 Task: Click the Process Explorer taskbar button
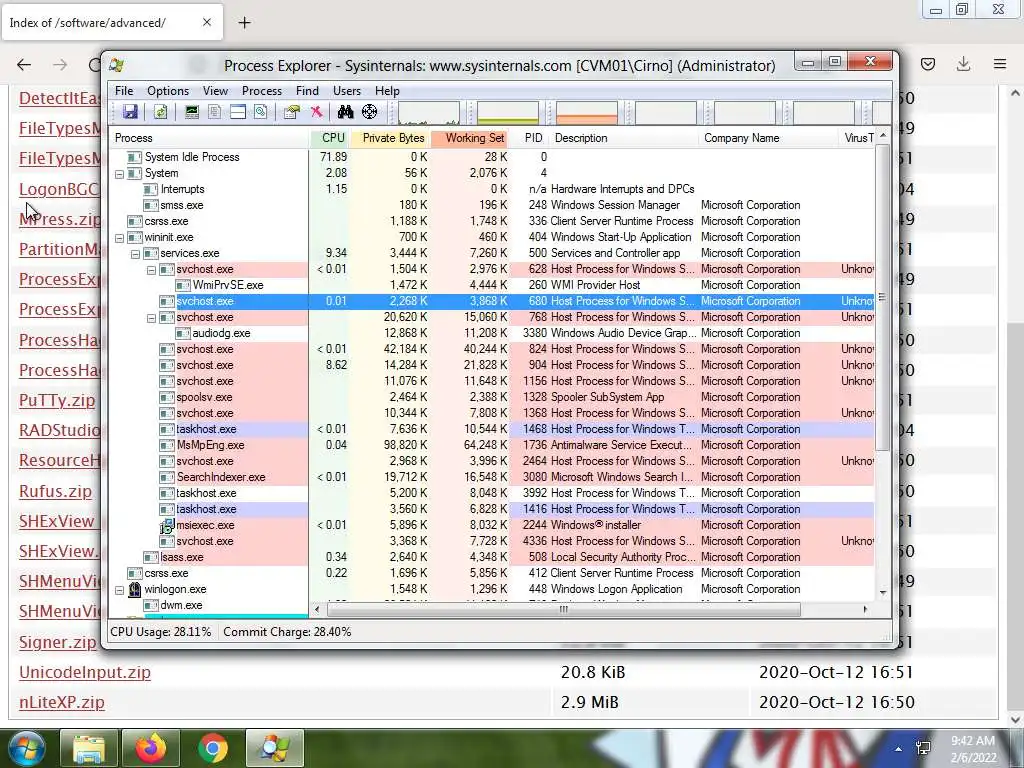275,748
